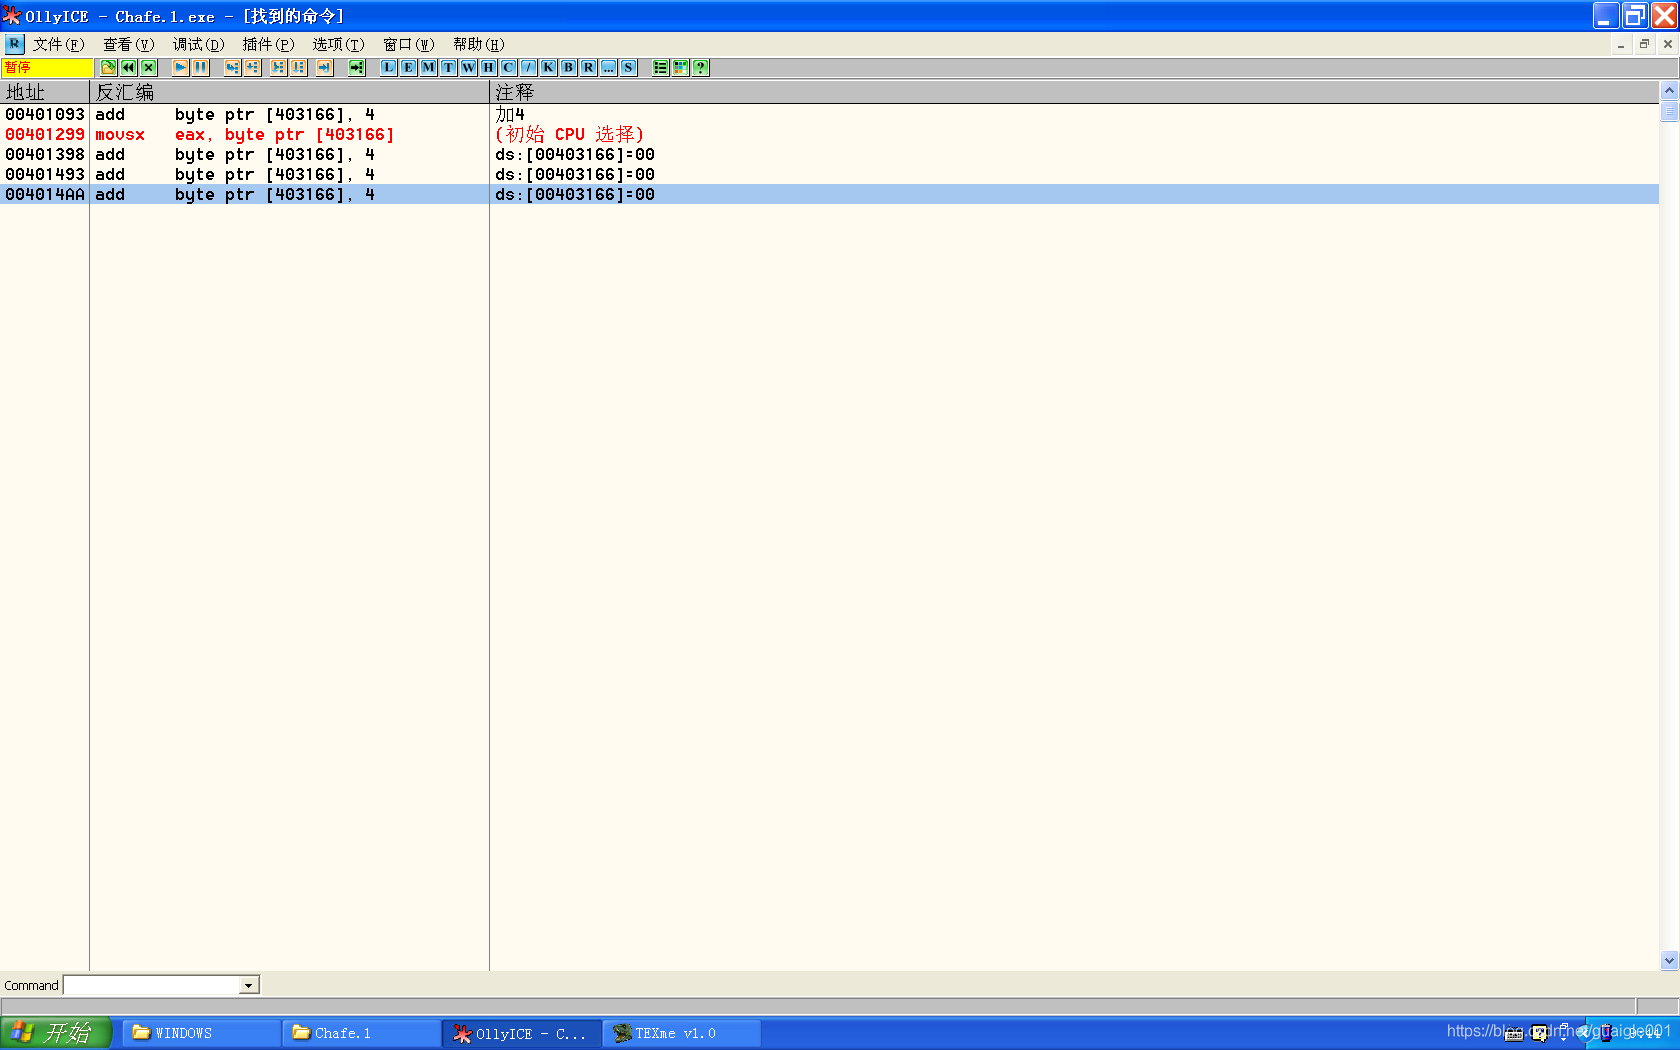Sort by the 注释 column header
The width and height of the screenshot is (1680, 1050).
(1075, 92)
